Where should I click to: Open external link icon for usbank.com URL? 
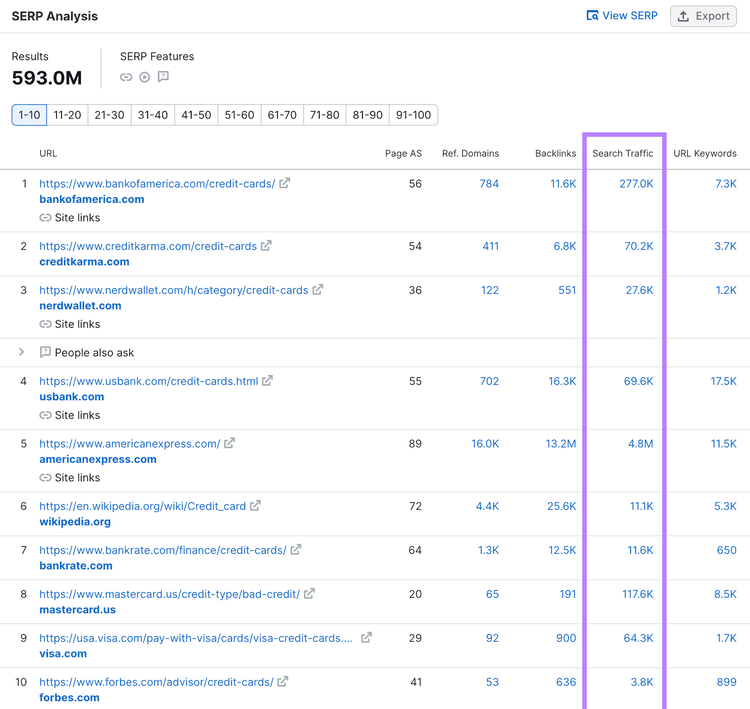point(267,381)
